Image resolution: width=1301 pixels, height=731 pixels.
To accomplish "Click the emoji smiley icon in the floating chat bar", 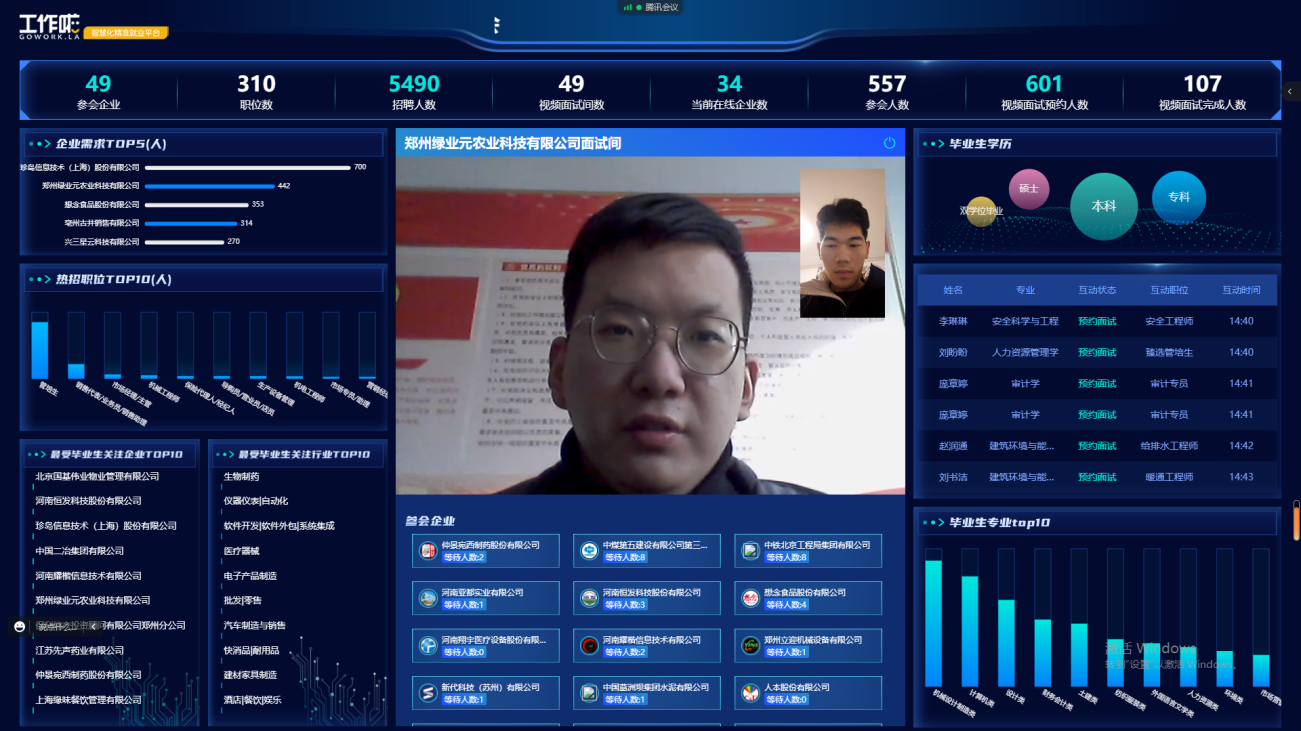I will [x=19, y=627].
